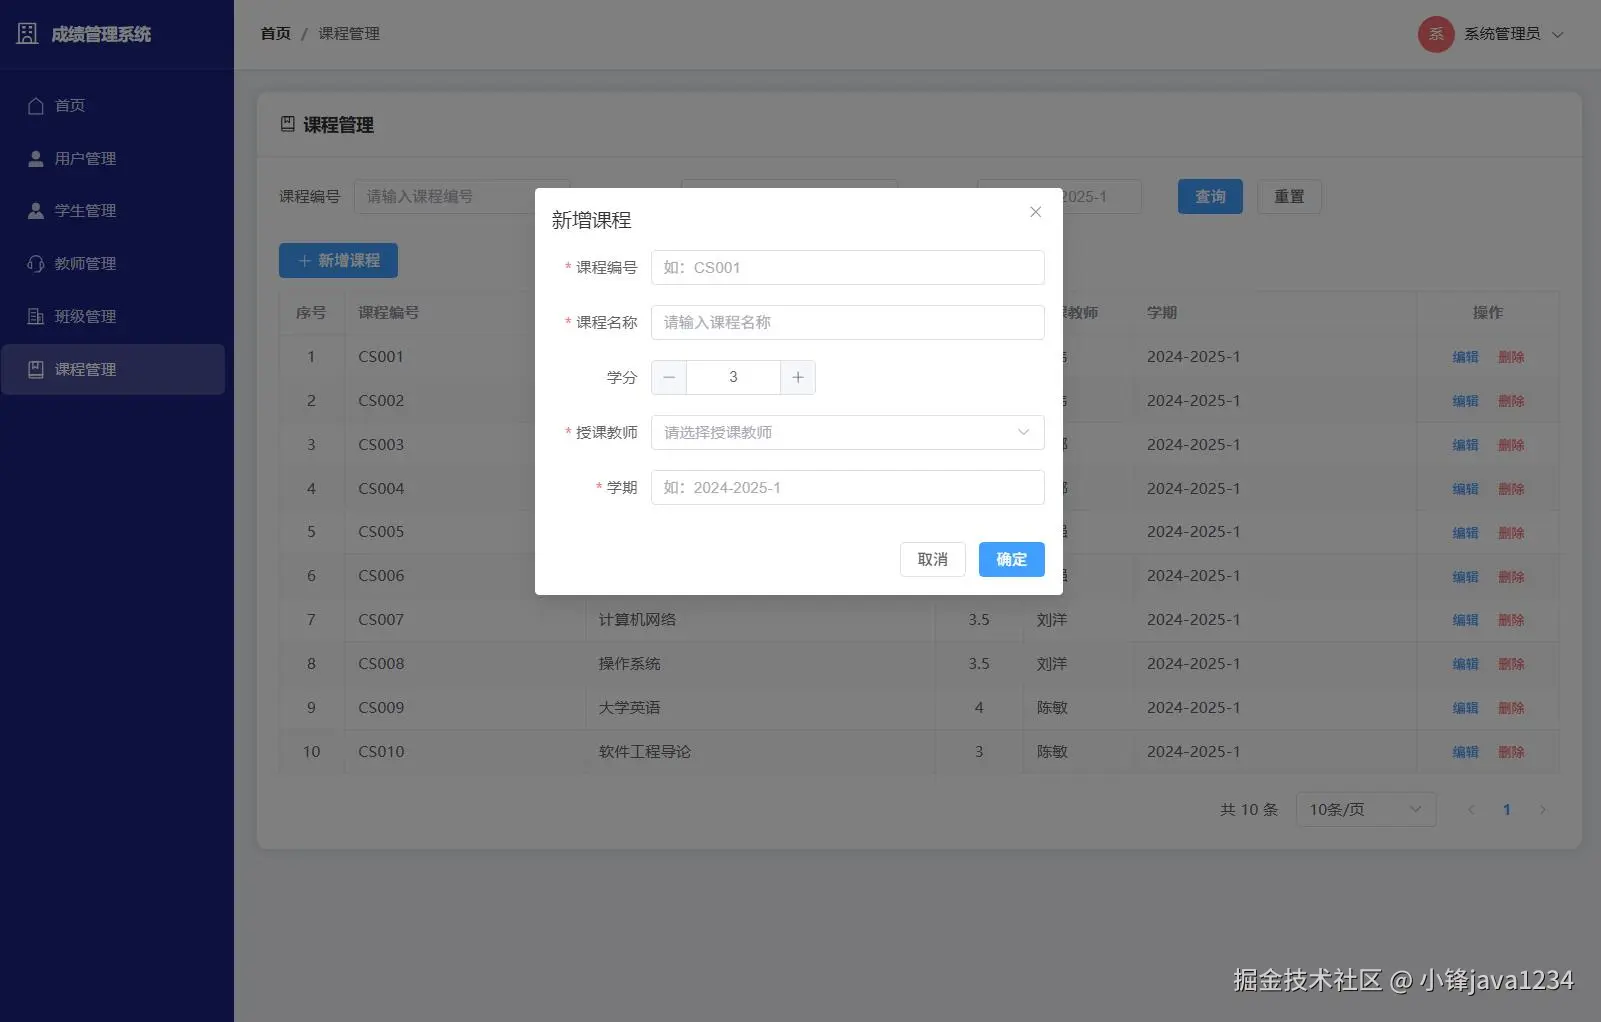The image size is (1601, 1022).
Task: Click the 课程管理 sidebar icon
Action: click(x=37, y=369)
